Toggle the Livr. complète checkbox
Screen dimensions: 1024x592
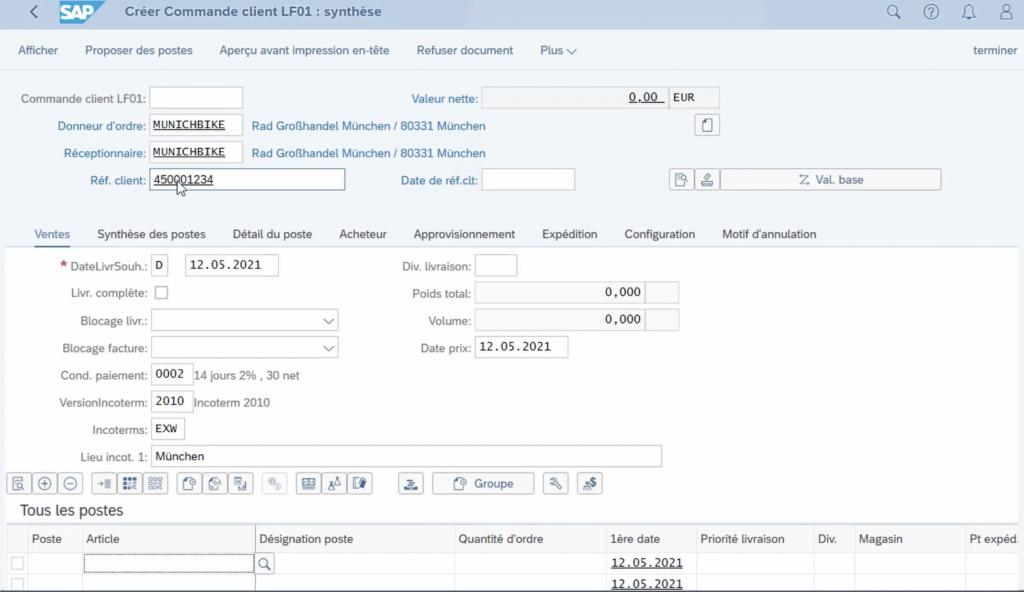161,293
